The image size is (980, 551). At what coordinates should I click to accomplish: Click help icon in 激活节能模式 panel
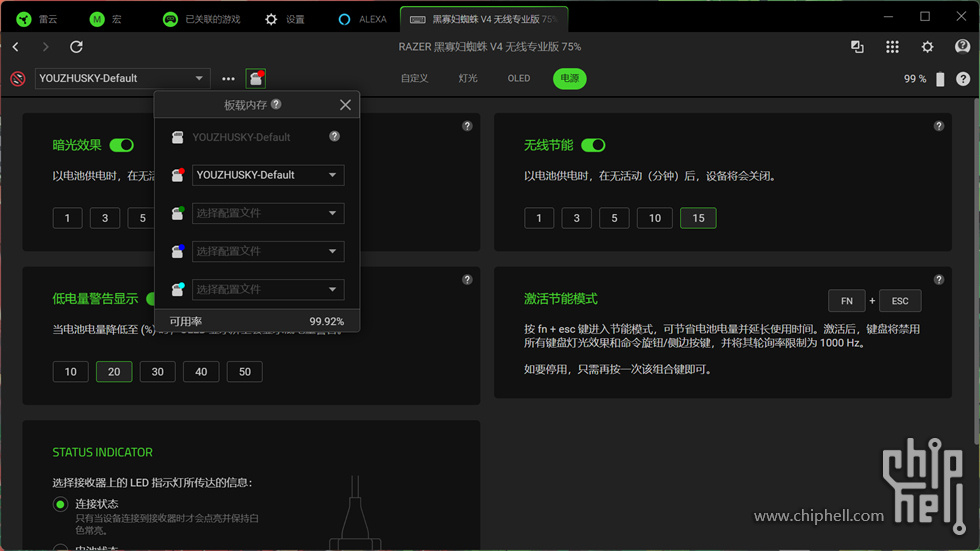coord(939,280)
